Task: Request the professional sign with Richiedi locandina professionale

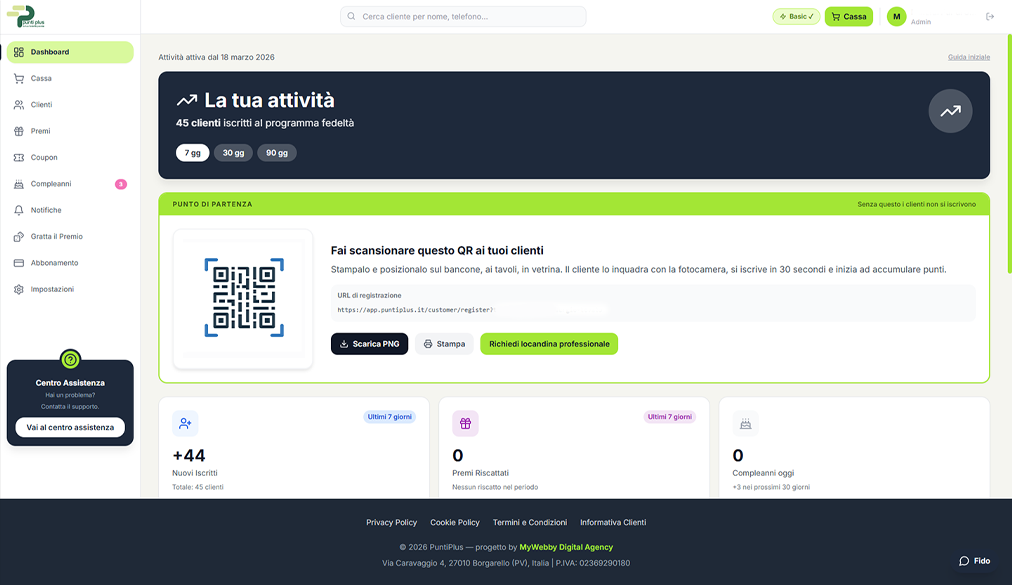Action: pyautogui.click(x=548, y=343)
